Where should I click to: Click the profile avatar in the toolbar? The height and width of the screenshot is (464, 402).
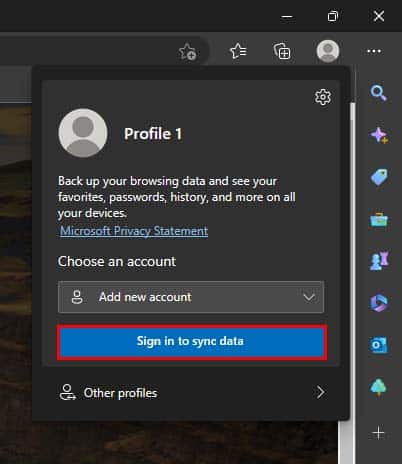[328, 51]
